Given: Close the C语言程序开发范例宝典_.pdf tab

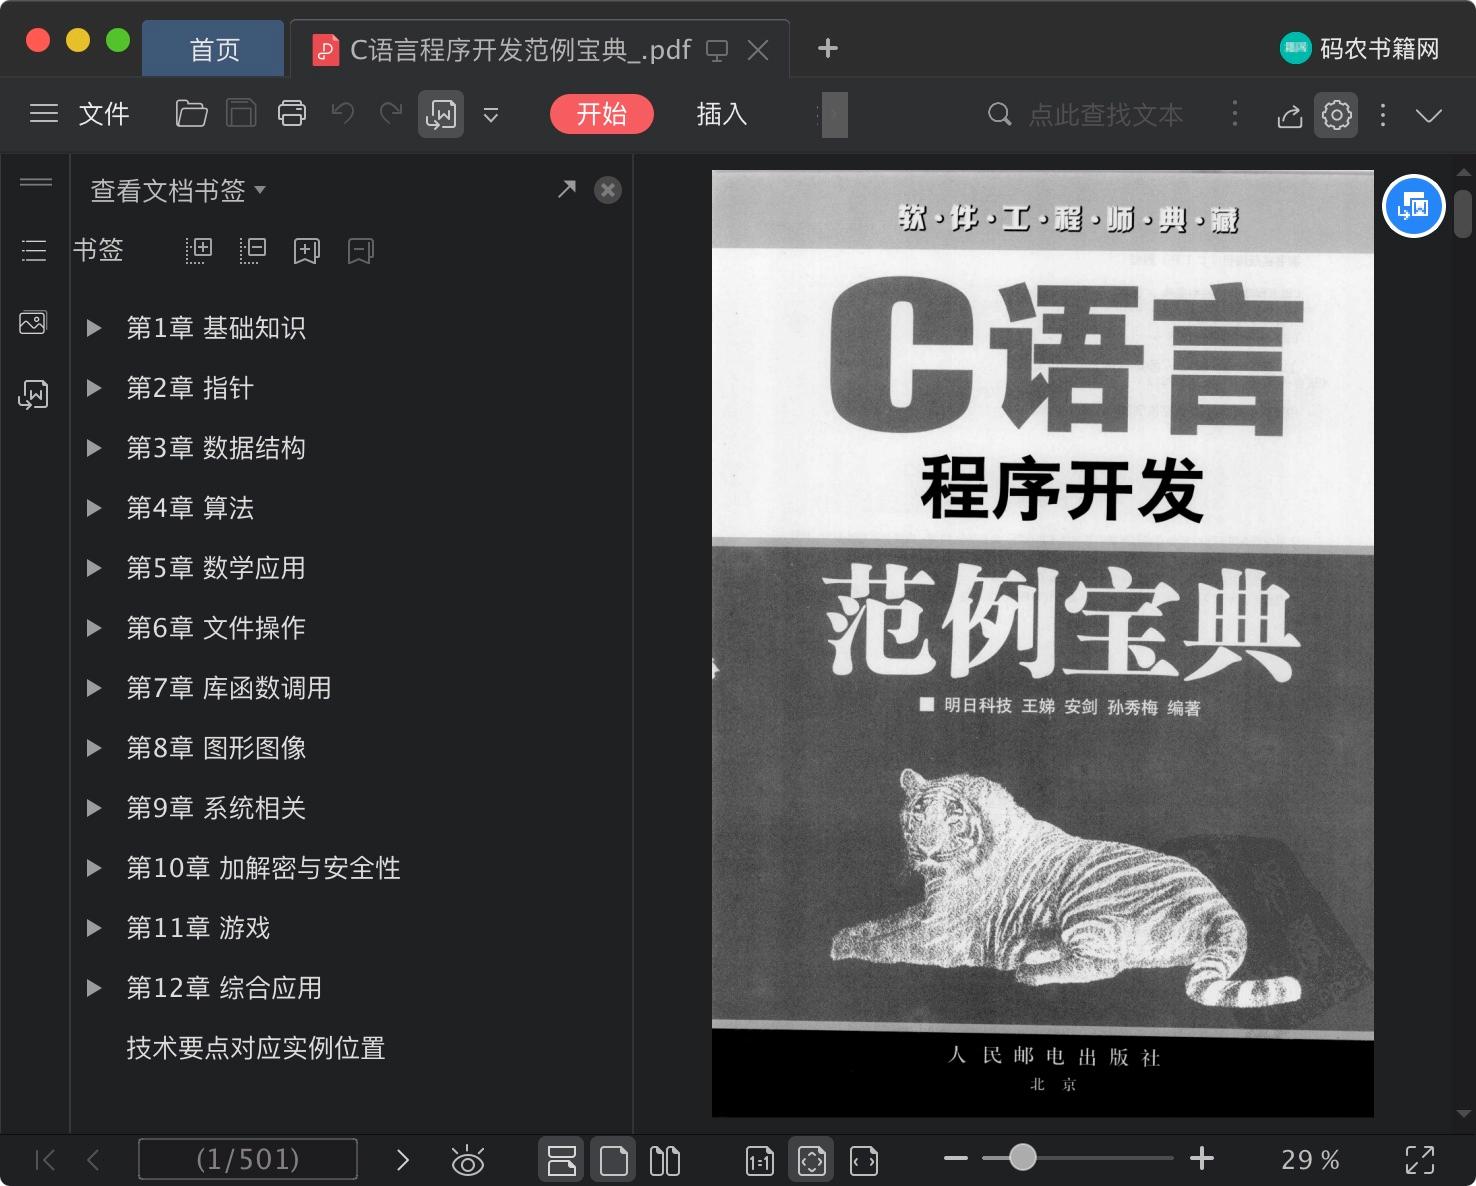Looking at the screenshot, I should point(759,50).
